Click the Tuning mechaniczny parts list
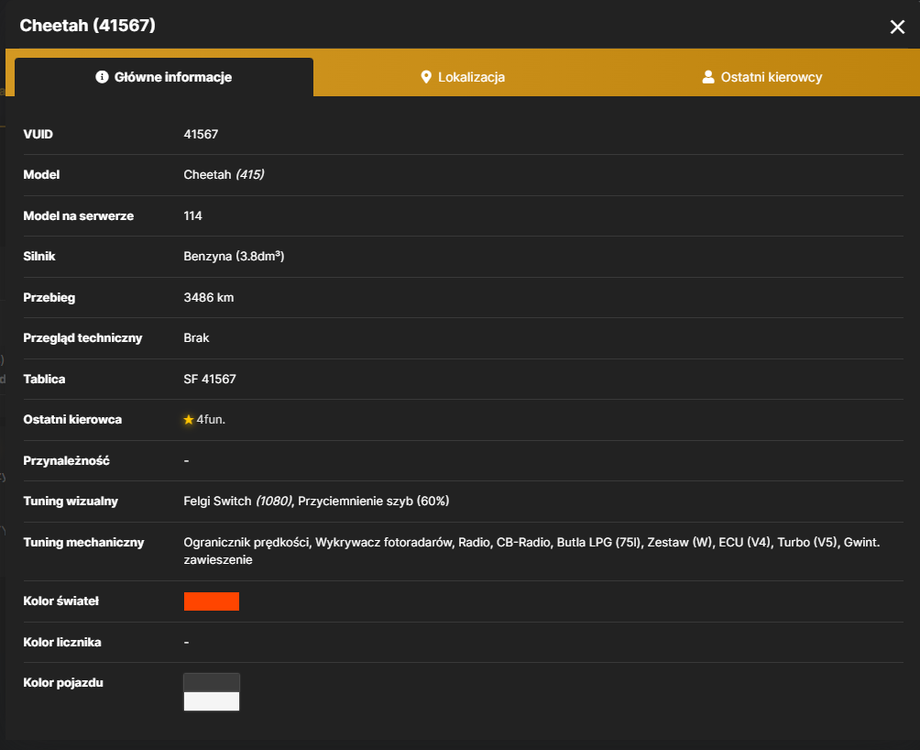The height and width of the screenshot is (750, 920). pos(532,550)
